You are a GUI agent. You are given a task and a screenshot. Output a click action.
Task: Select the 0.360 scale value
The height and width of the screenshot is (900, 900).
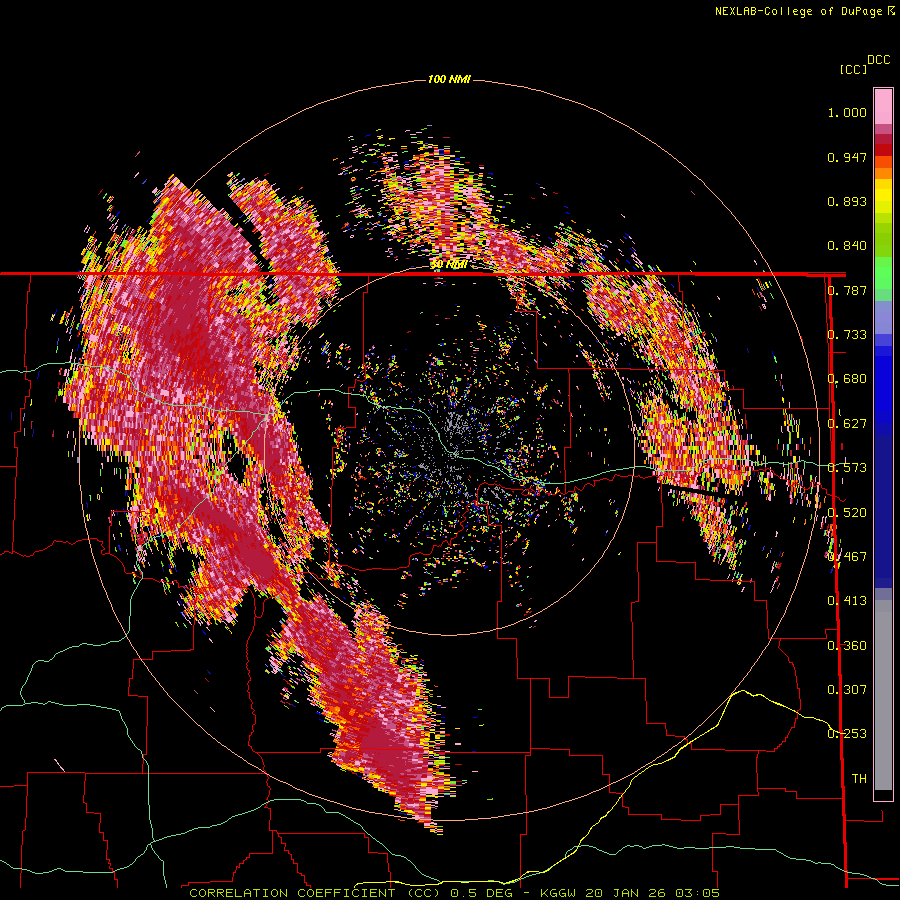pyautogui.click(x=847, y=646)
